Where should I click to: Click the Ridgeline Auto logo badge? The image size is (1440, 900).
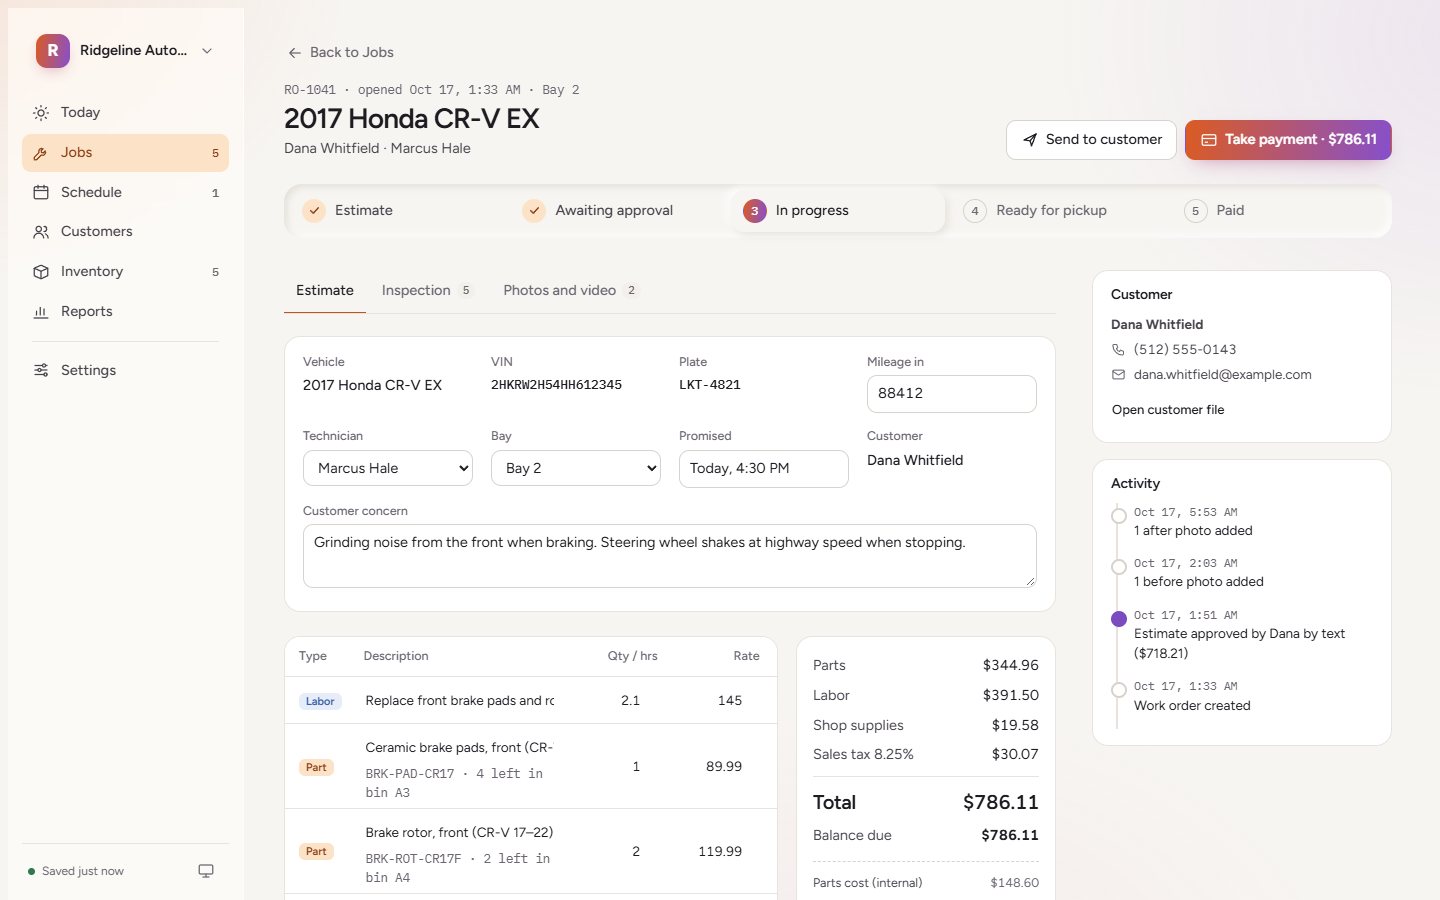click(53, 51)
